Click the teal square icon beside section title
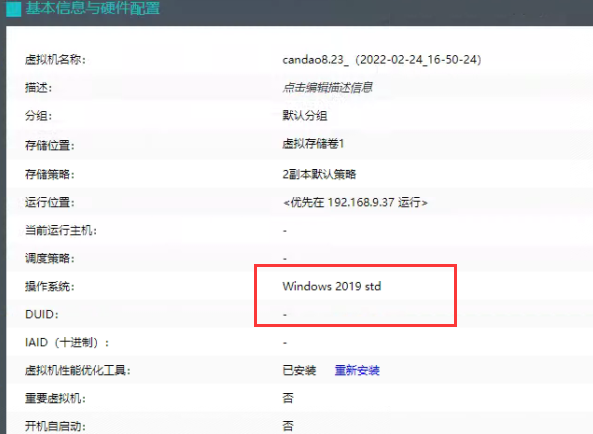 tap(14, 9)
